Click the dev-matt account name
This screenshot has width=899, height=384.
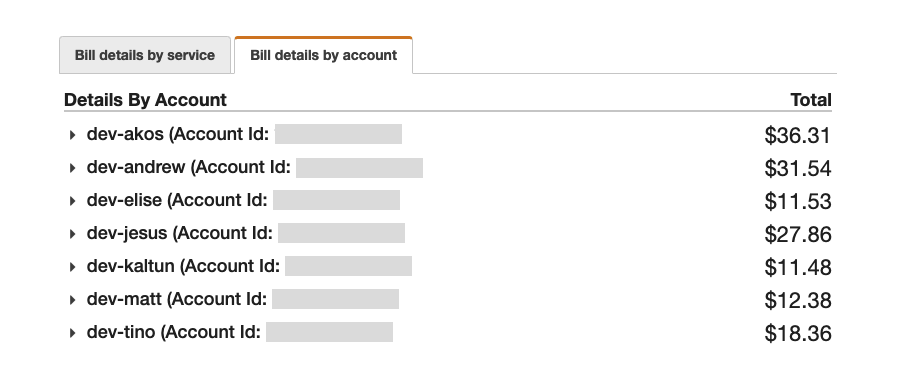(x=124, y=299)
